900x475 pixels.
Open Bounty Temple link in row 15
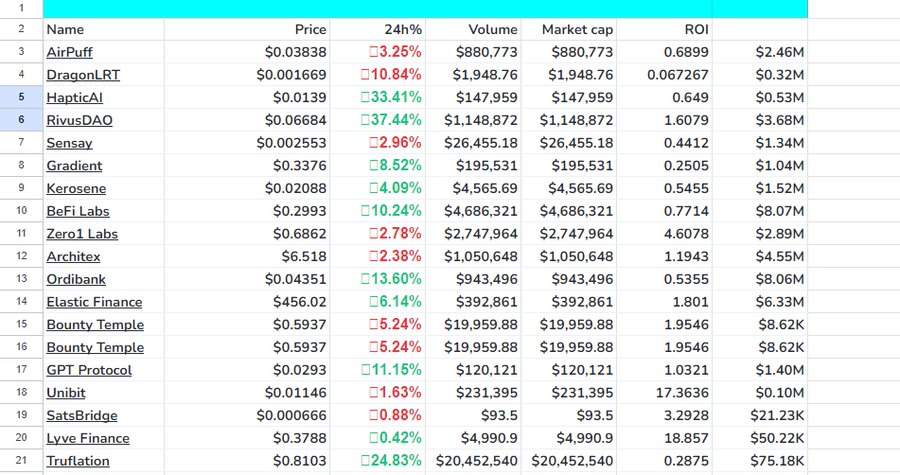[x=95, y=325]
